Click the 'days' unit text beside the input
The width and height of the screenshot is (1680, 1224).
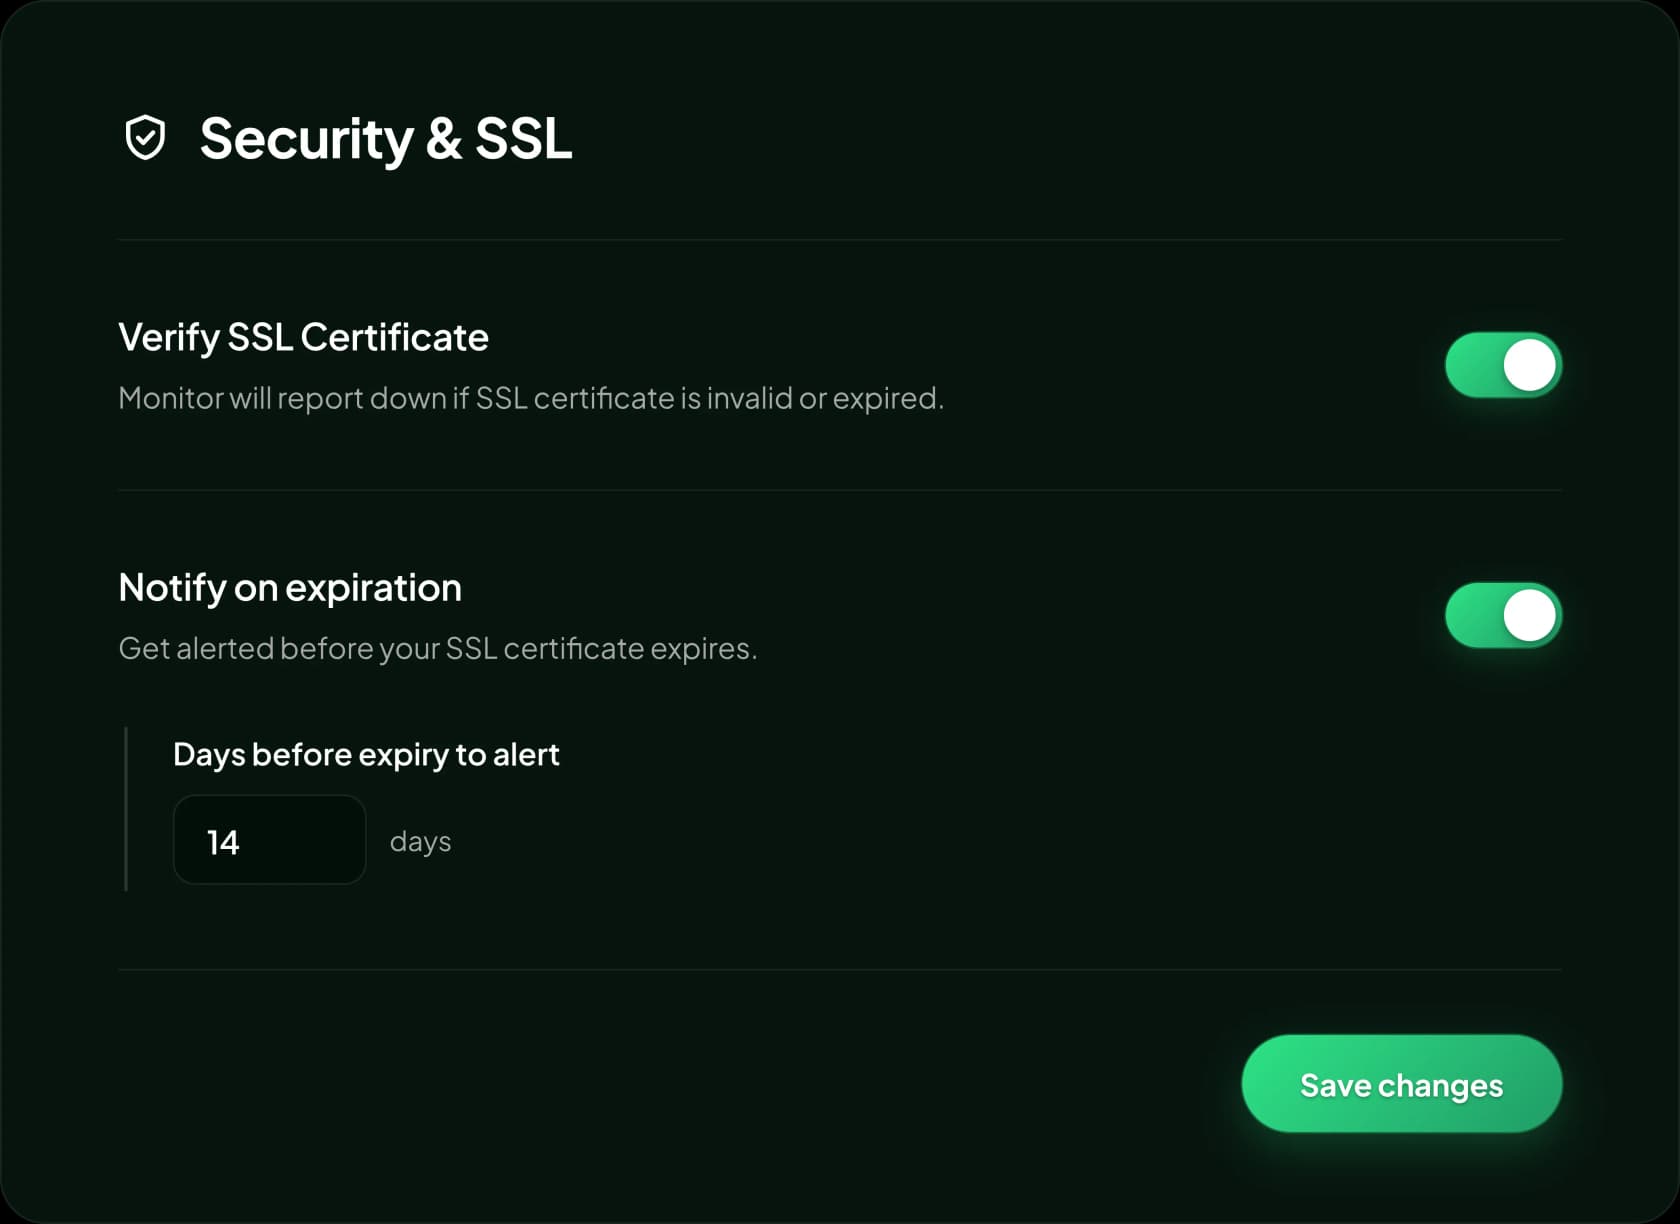coord(420,842)
